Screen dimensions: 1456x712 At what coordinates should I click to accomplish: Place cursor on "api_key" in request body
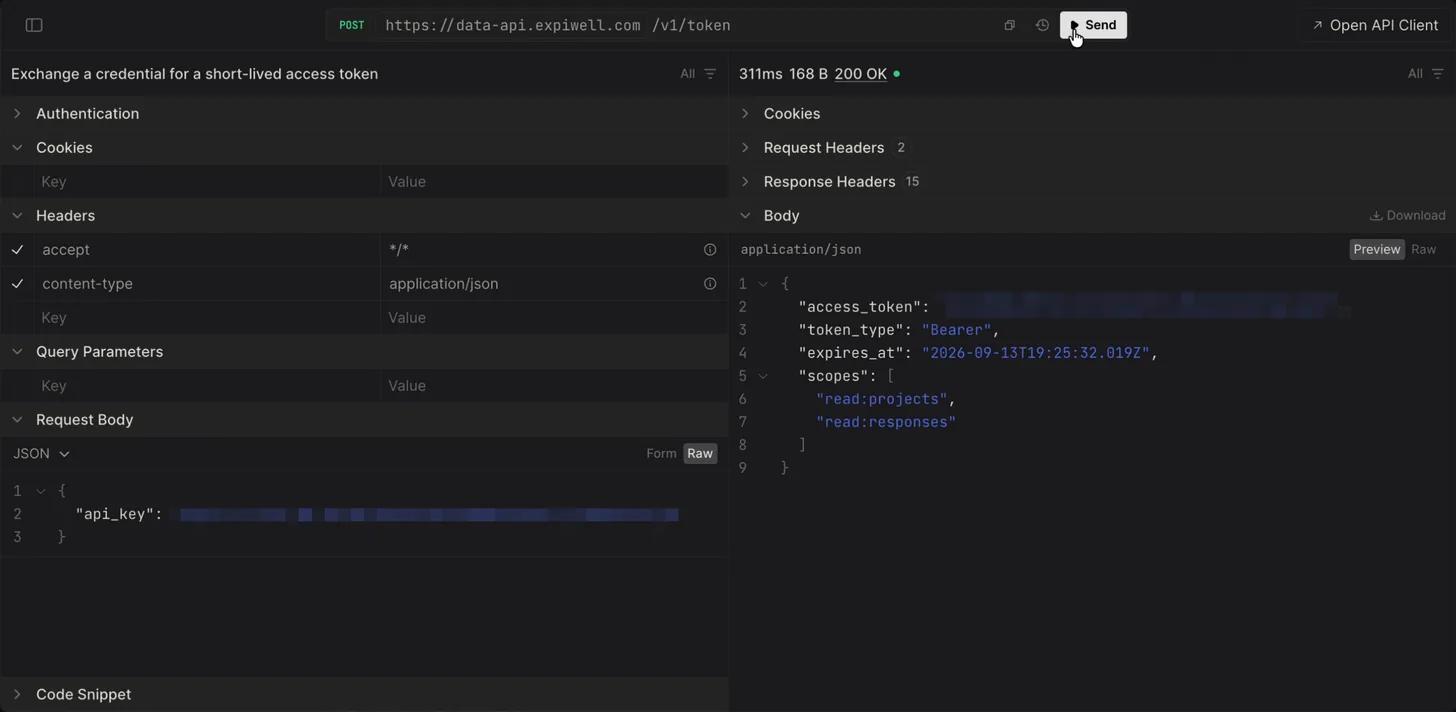pyautogui.click(x=115, y=514)
